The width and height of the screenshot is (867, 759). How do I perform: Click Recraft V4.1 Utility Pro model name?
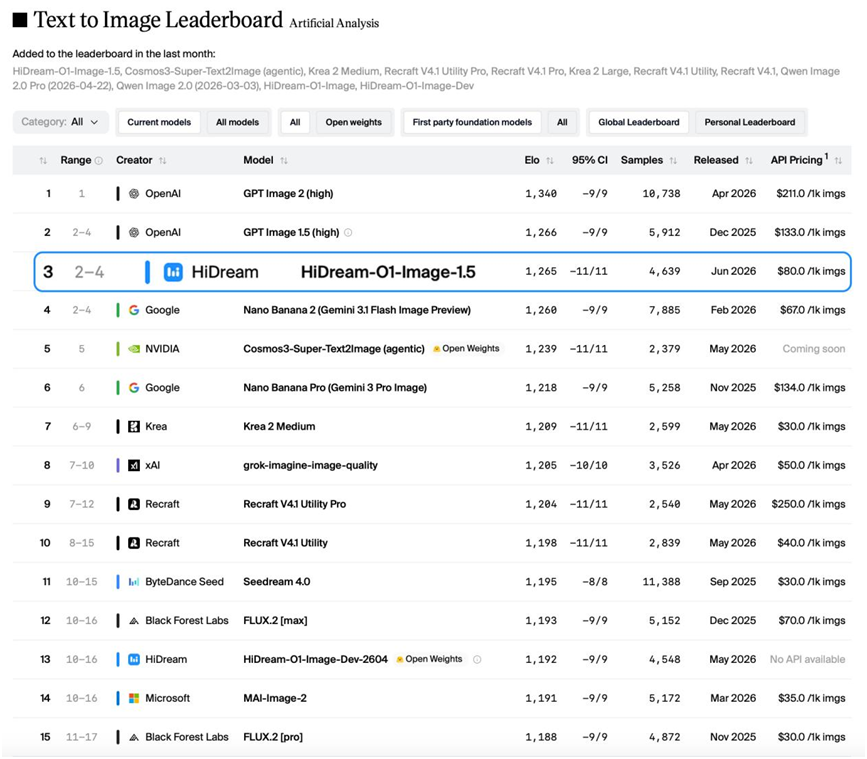coord(295,504)
